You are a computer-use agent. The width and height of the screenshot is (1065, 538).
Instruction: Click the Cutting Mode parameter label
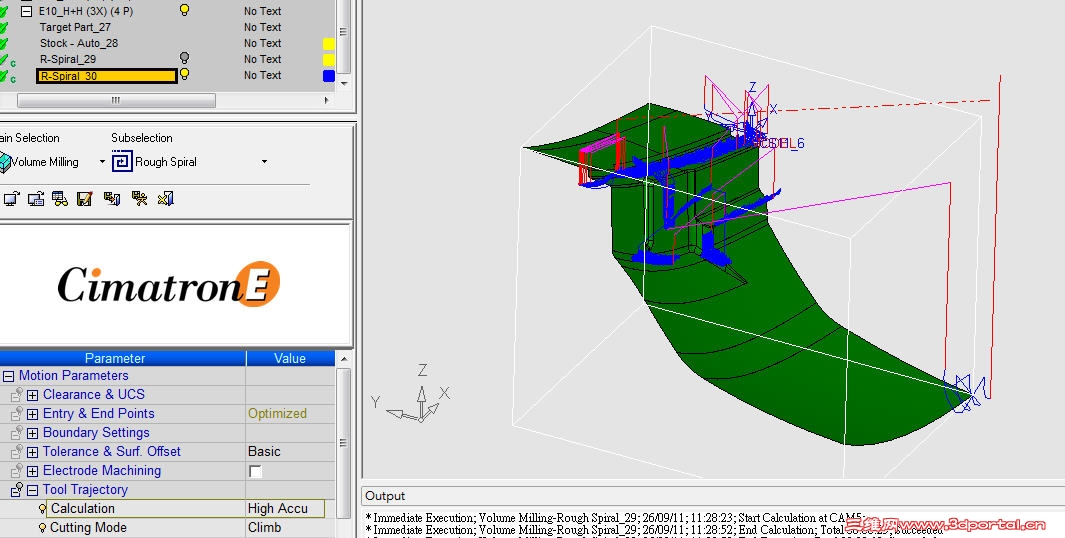[88, 527]
